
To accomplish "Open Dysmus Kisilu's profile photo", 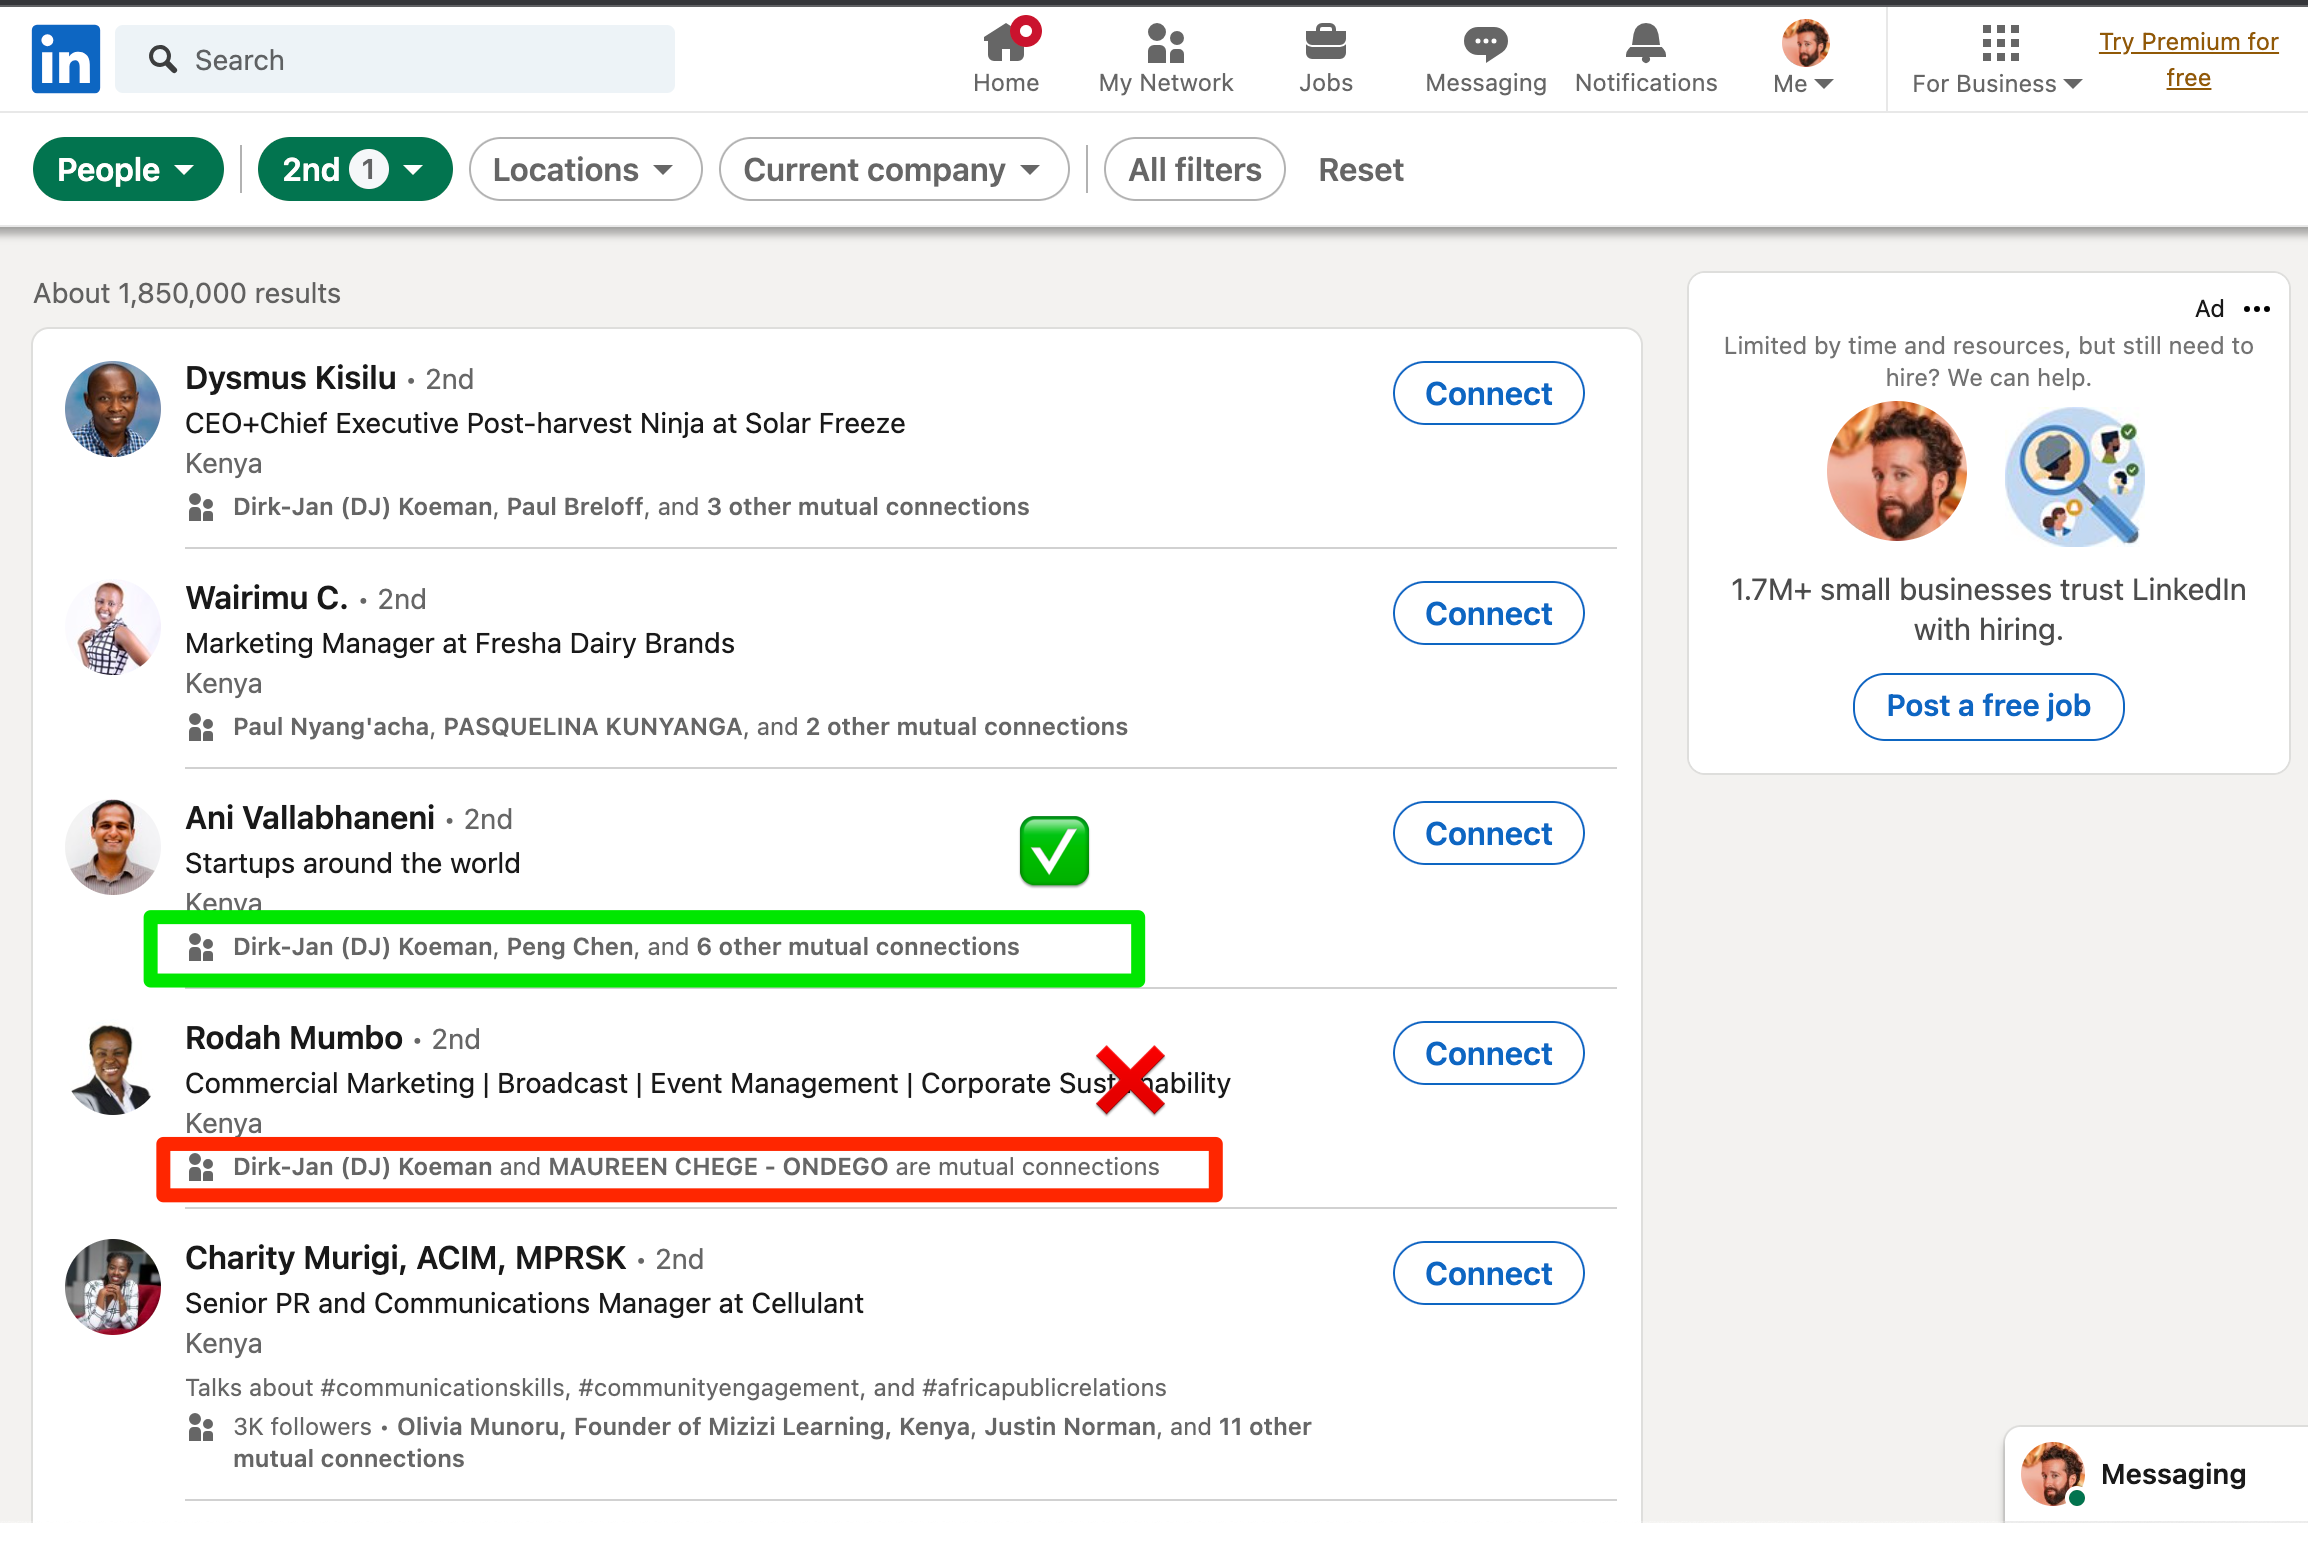I will coord(113,409).
